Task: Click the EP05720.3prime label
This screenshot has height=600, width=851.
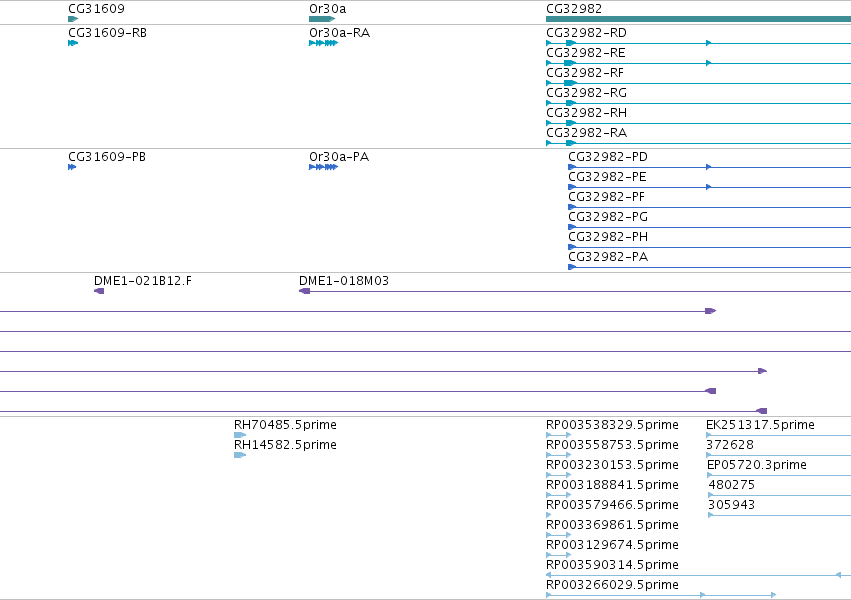Action: [x=757, y=465]
